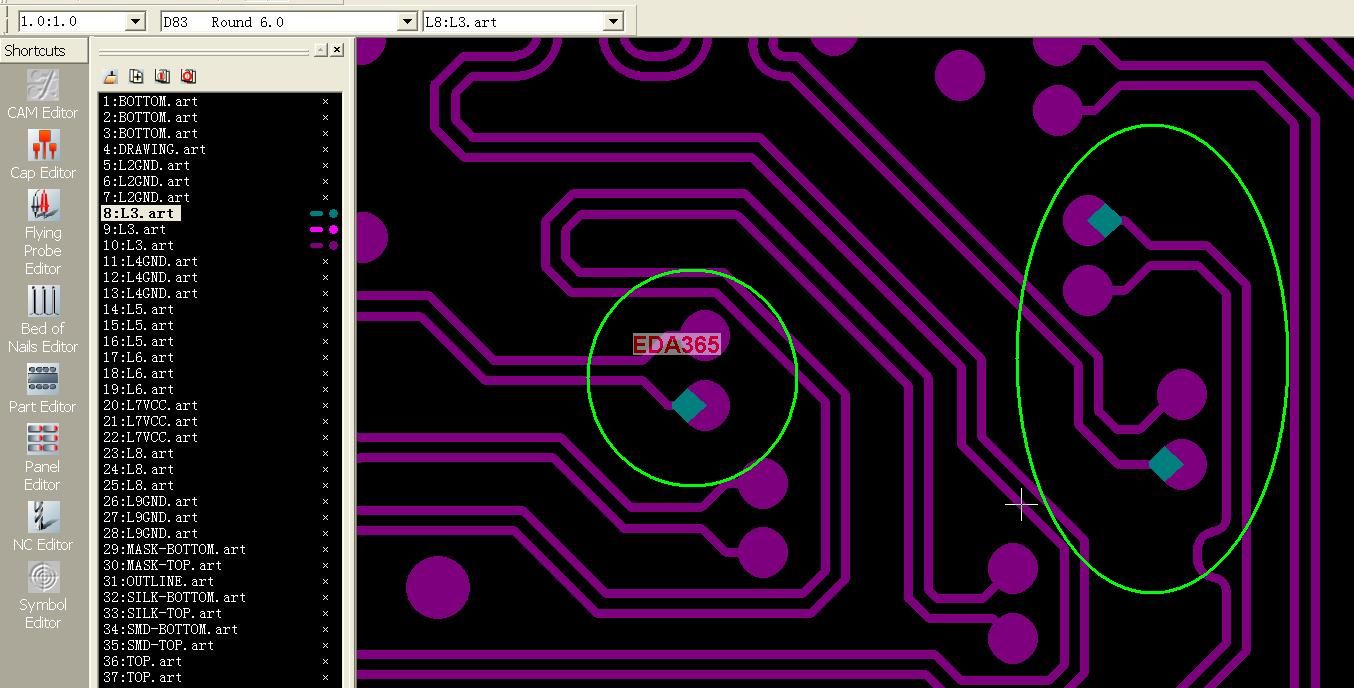Select layer 6:L2GND.art in list
Screen dimensions: 1354x688
click(x=146, y=181)
